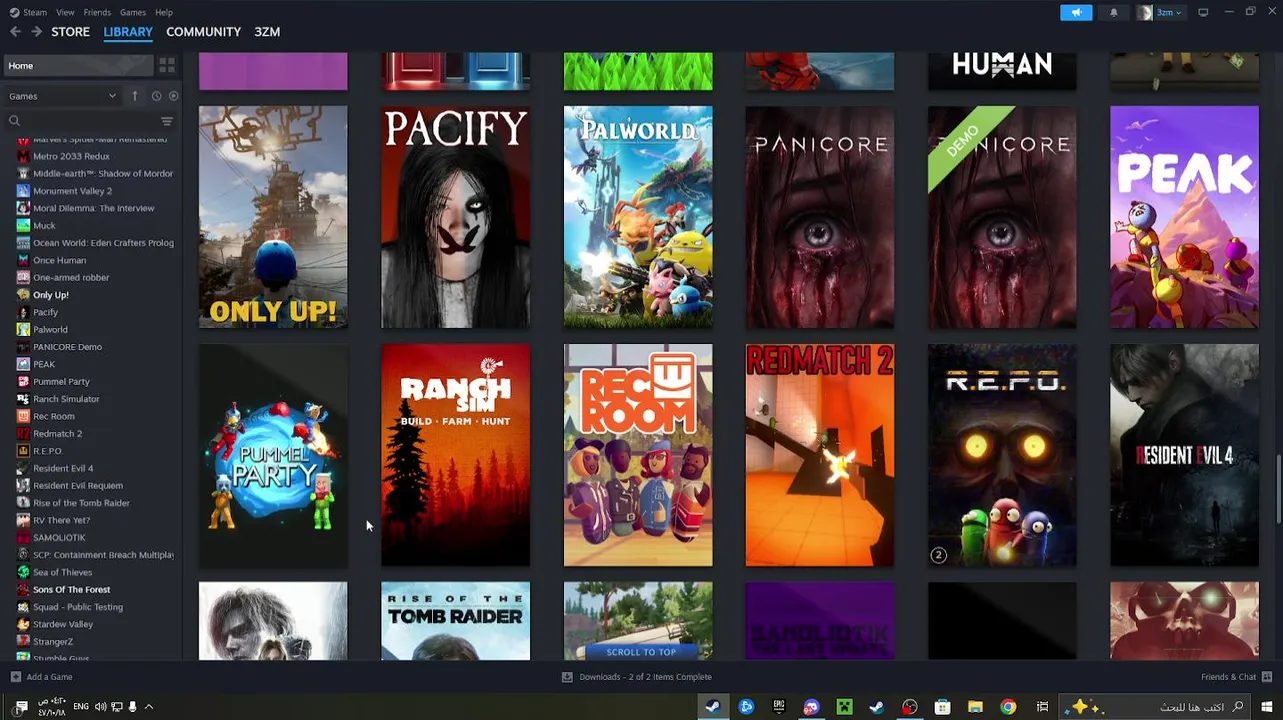The height and width of the screenshot is (720, 1283).
Task: Open Google Chrome from the taskbar
Action: [1008, 707]
